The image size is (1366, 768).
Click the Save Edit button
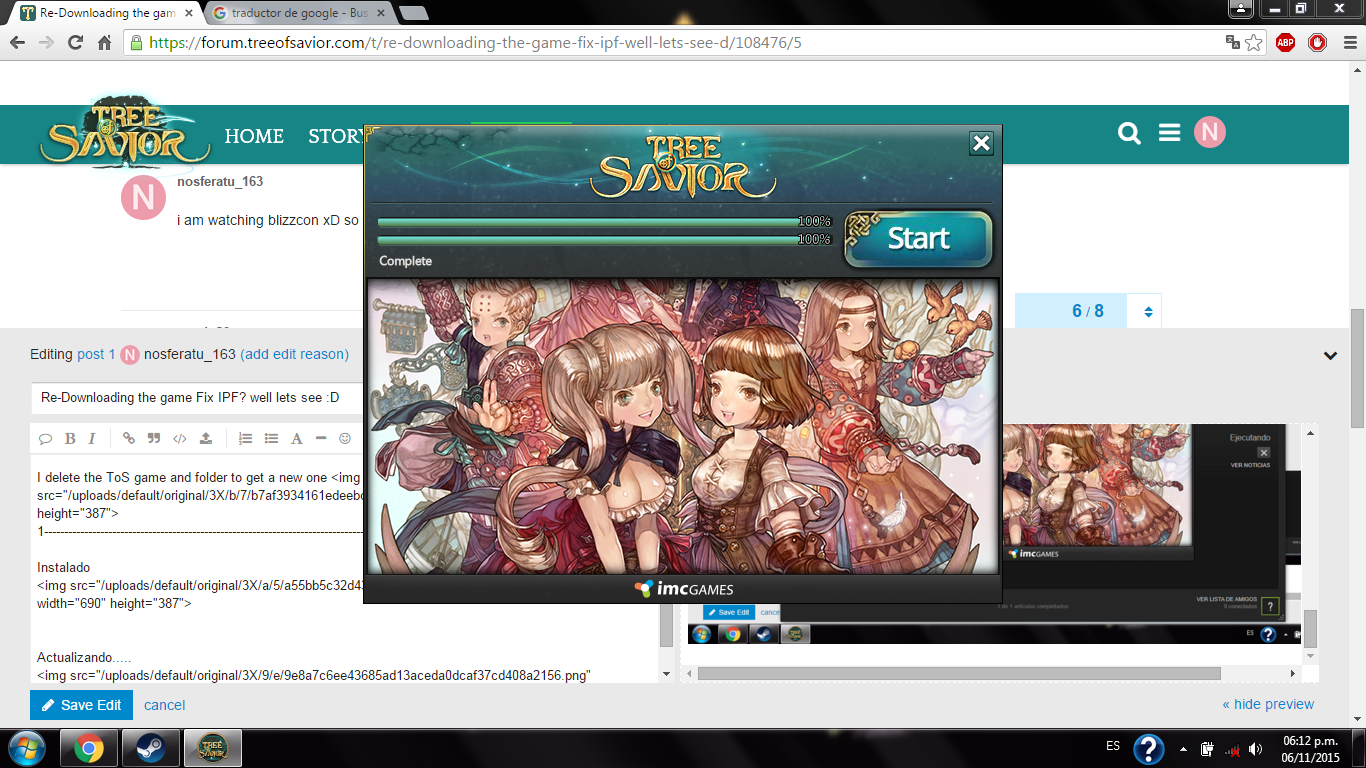click(x=81, y=705)
